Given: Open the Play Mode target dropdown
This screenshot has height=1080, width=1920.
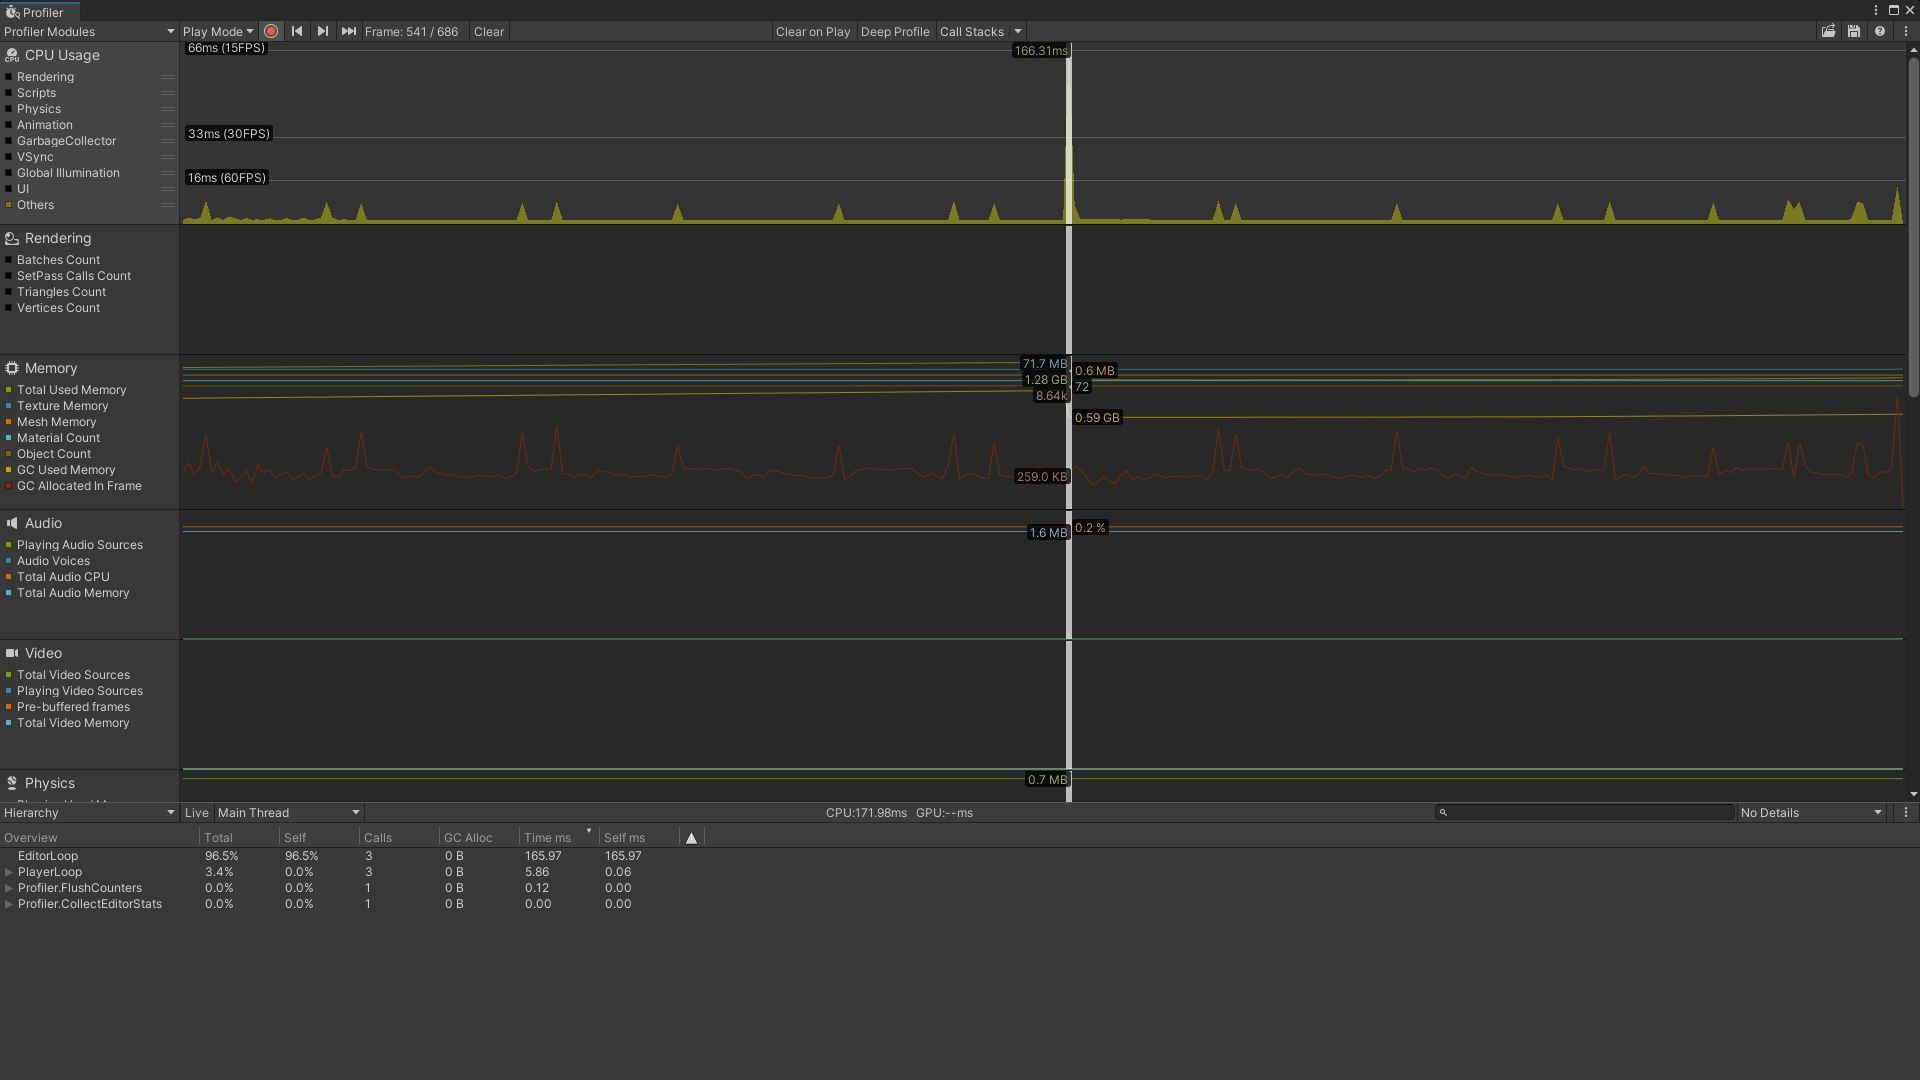Looking at the screenshot, I should click(x=218, y=31).
